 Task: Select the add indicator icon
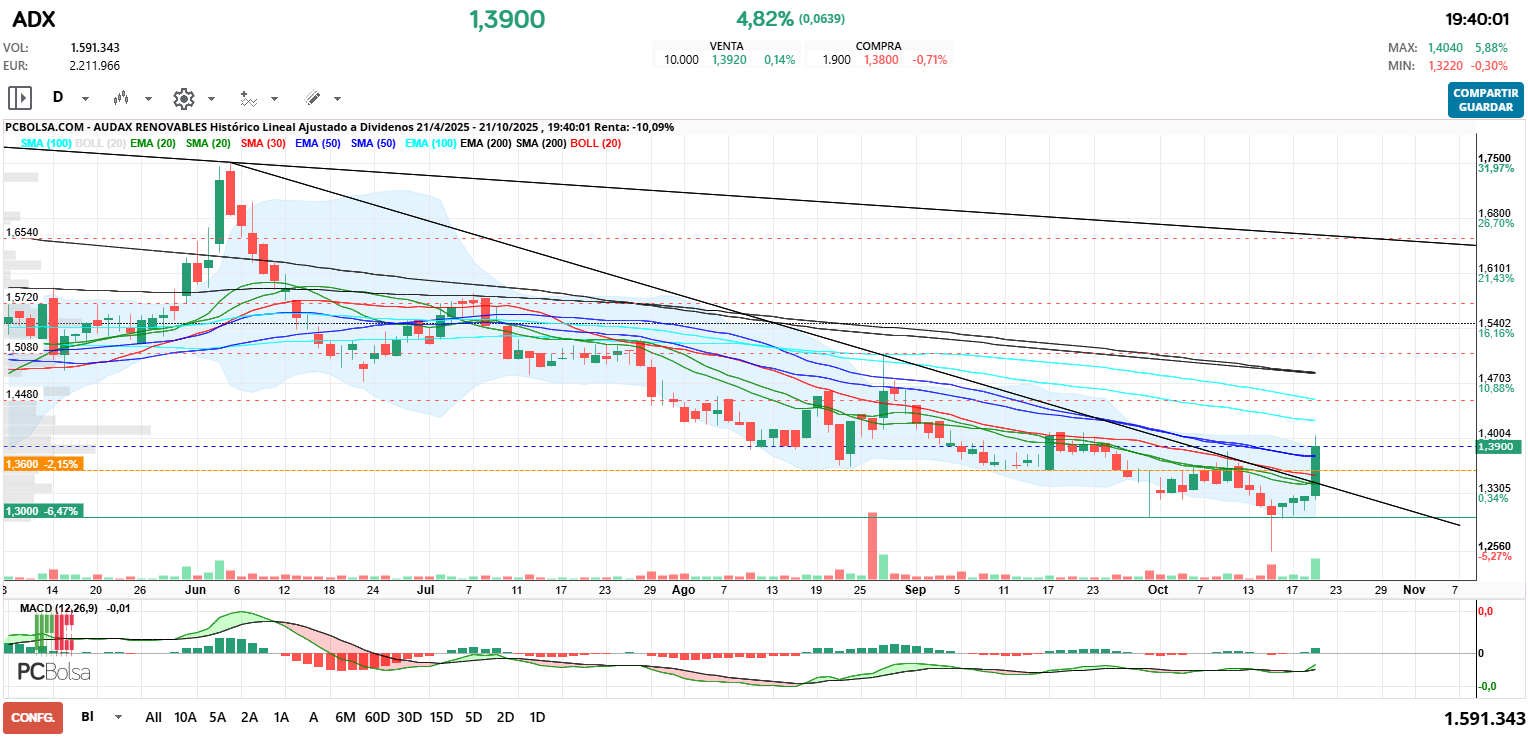248,98
